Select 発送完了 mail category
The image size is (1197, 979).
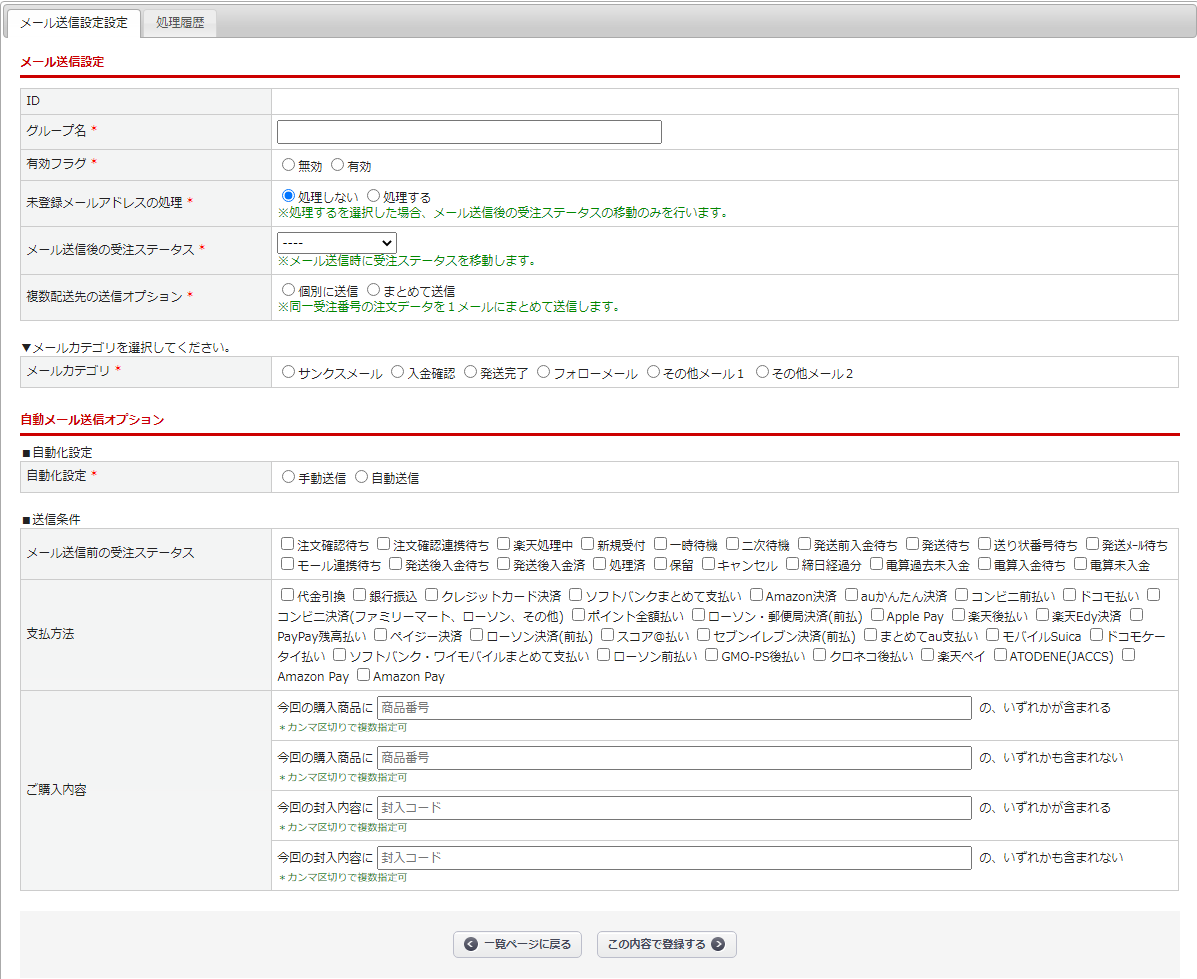471,373
